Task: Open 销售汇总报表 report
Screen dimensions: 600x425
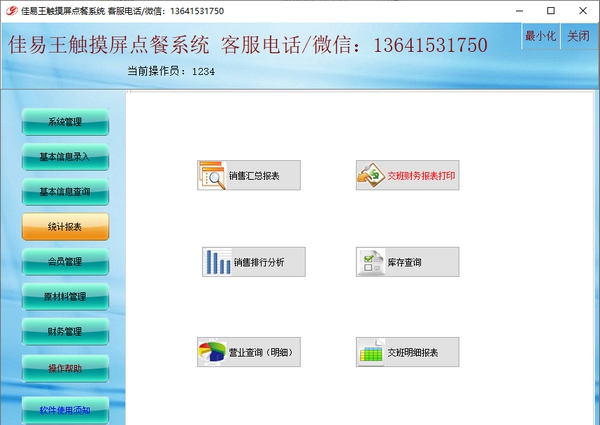Action: point(249,175)
